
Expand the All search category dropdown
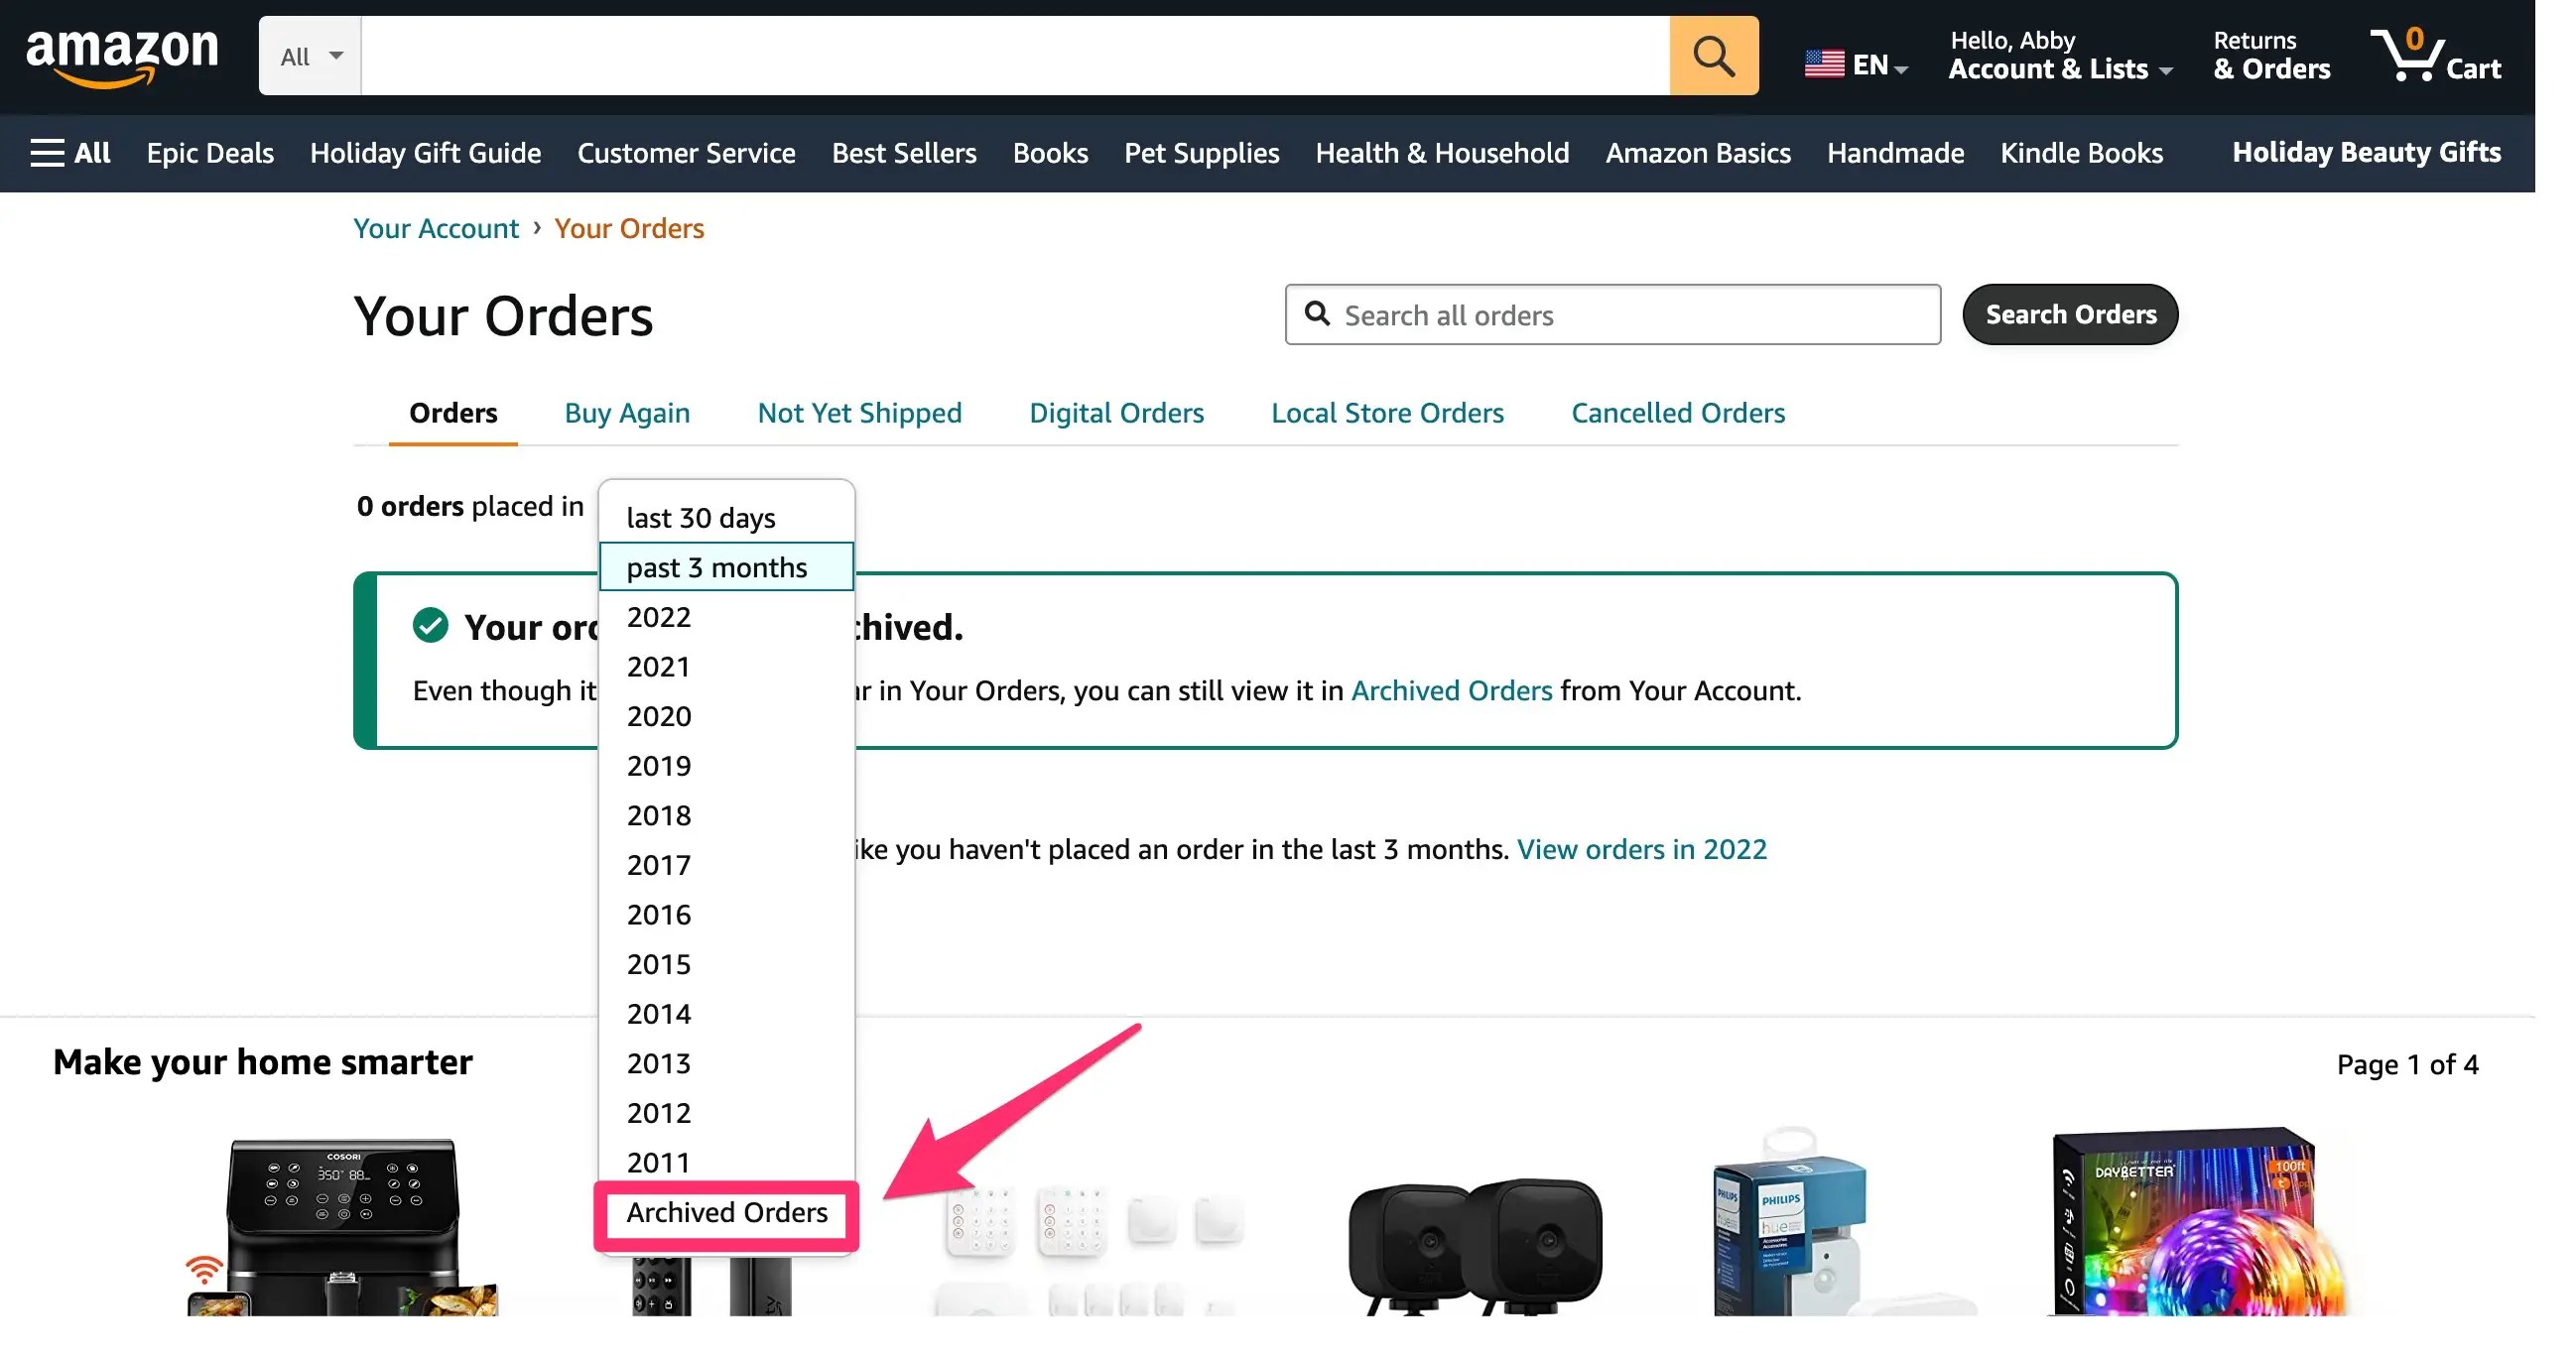click(x=310, y=56)
